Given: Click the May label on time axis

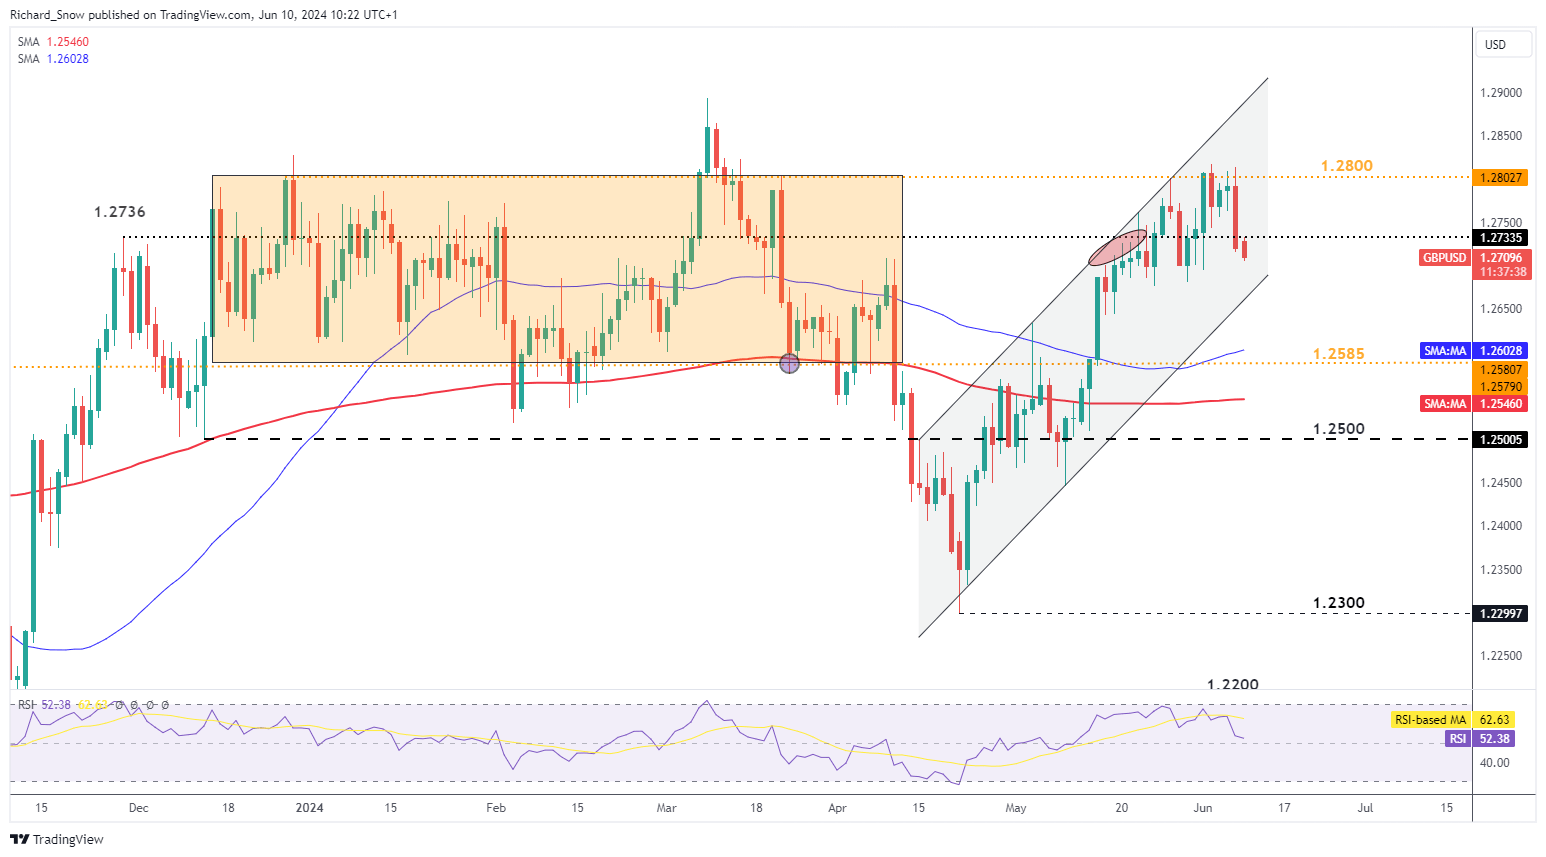Looking at the screenshot, I should click(x=1016, y=808).
